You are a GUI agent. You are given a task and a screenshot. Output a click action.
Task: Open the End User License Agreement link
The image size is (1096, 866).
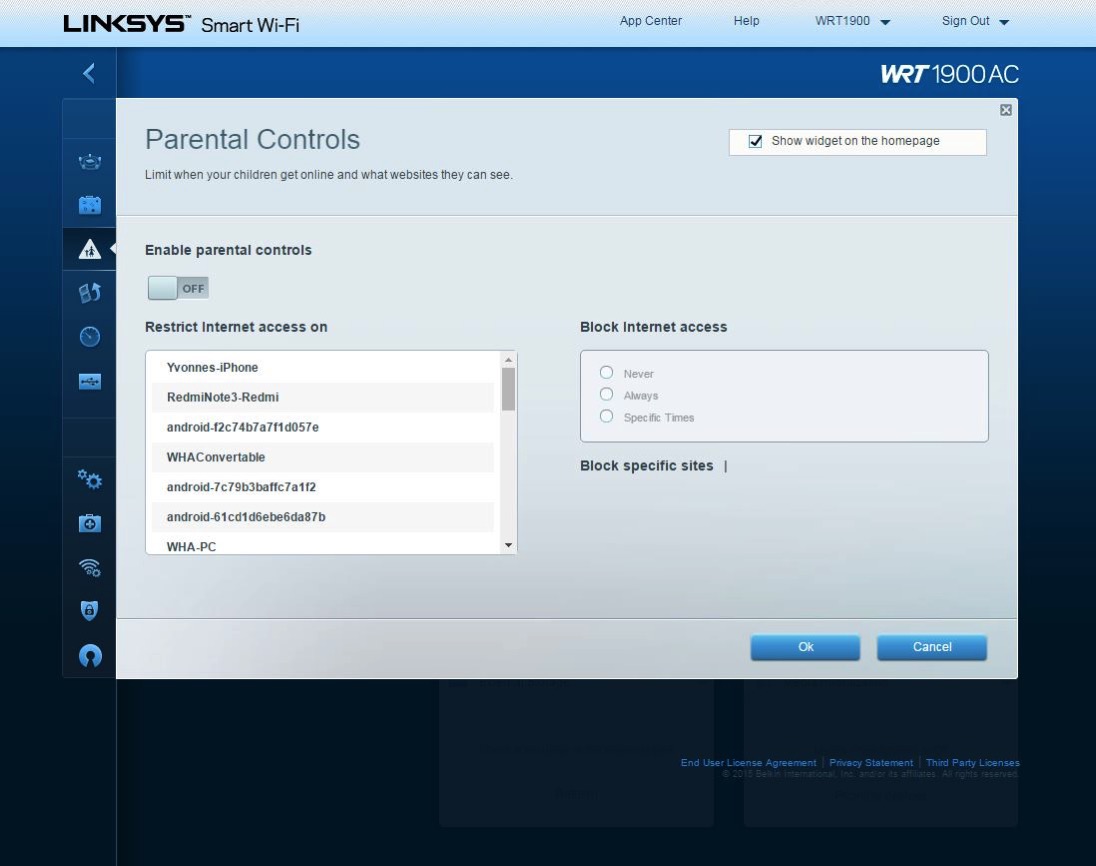tap(749, 763)
